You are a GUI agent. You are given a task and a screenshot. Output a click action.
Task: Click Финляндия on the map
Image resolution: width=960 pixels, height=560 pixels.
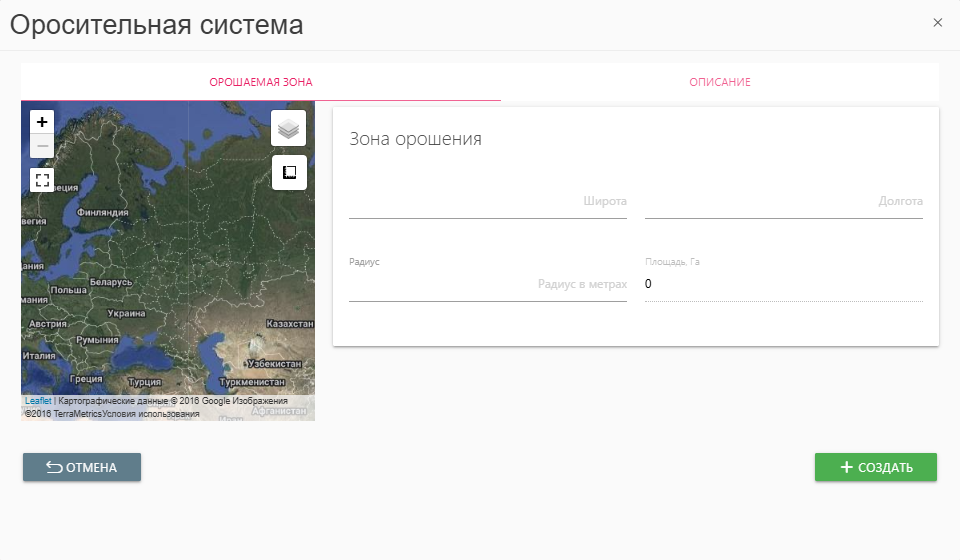click(103, 213)
